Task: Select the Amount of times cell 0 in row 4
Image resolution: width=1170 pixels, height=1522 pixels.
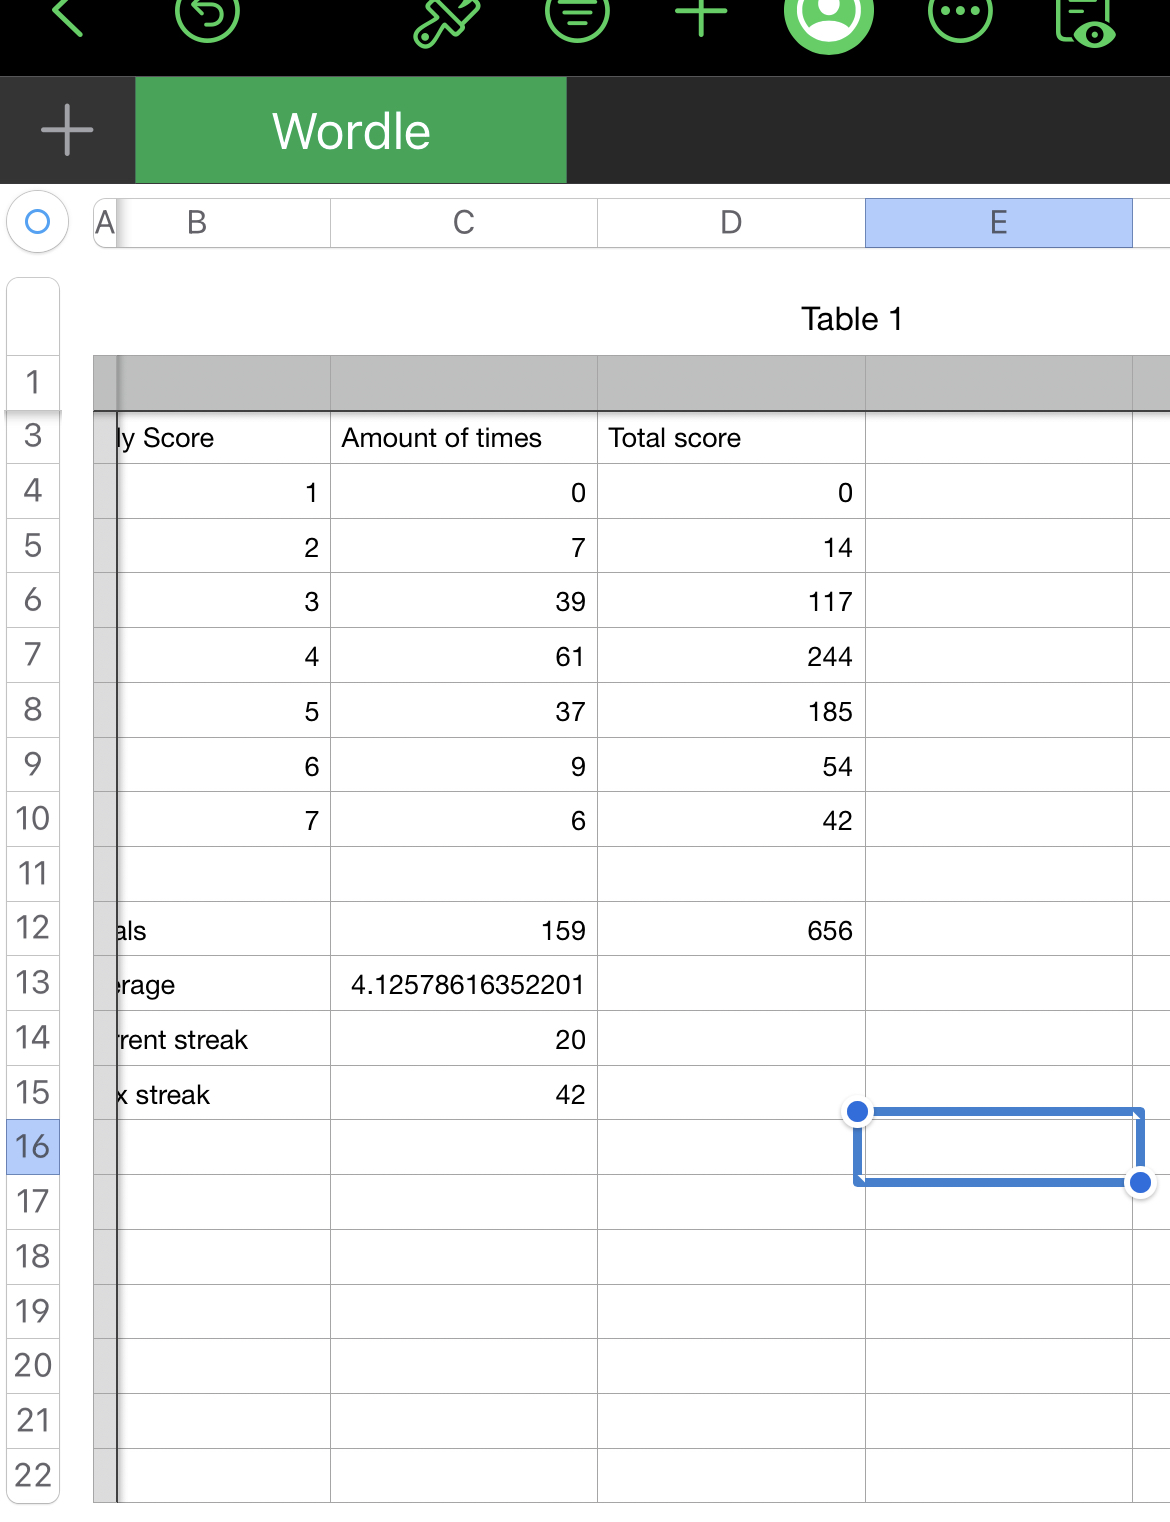Action: 464,491
